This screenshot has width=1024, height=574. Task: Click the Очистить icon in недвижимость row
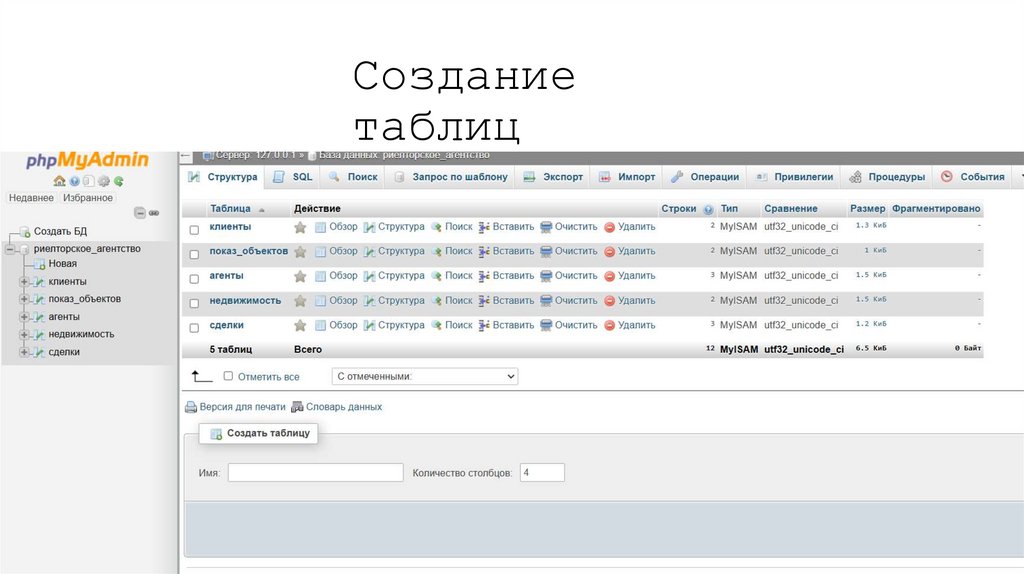[x=546, y=301]
